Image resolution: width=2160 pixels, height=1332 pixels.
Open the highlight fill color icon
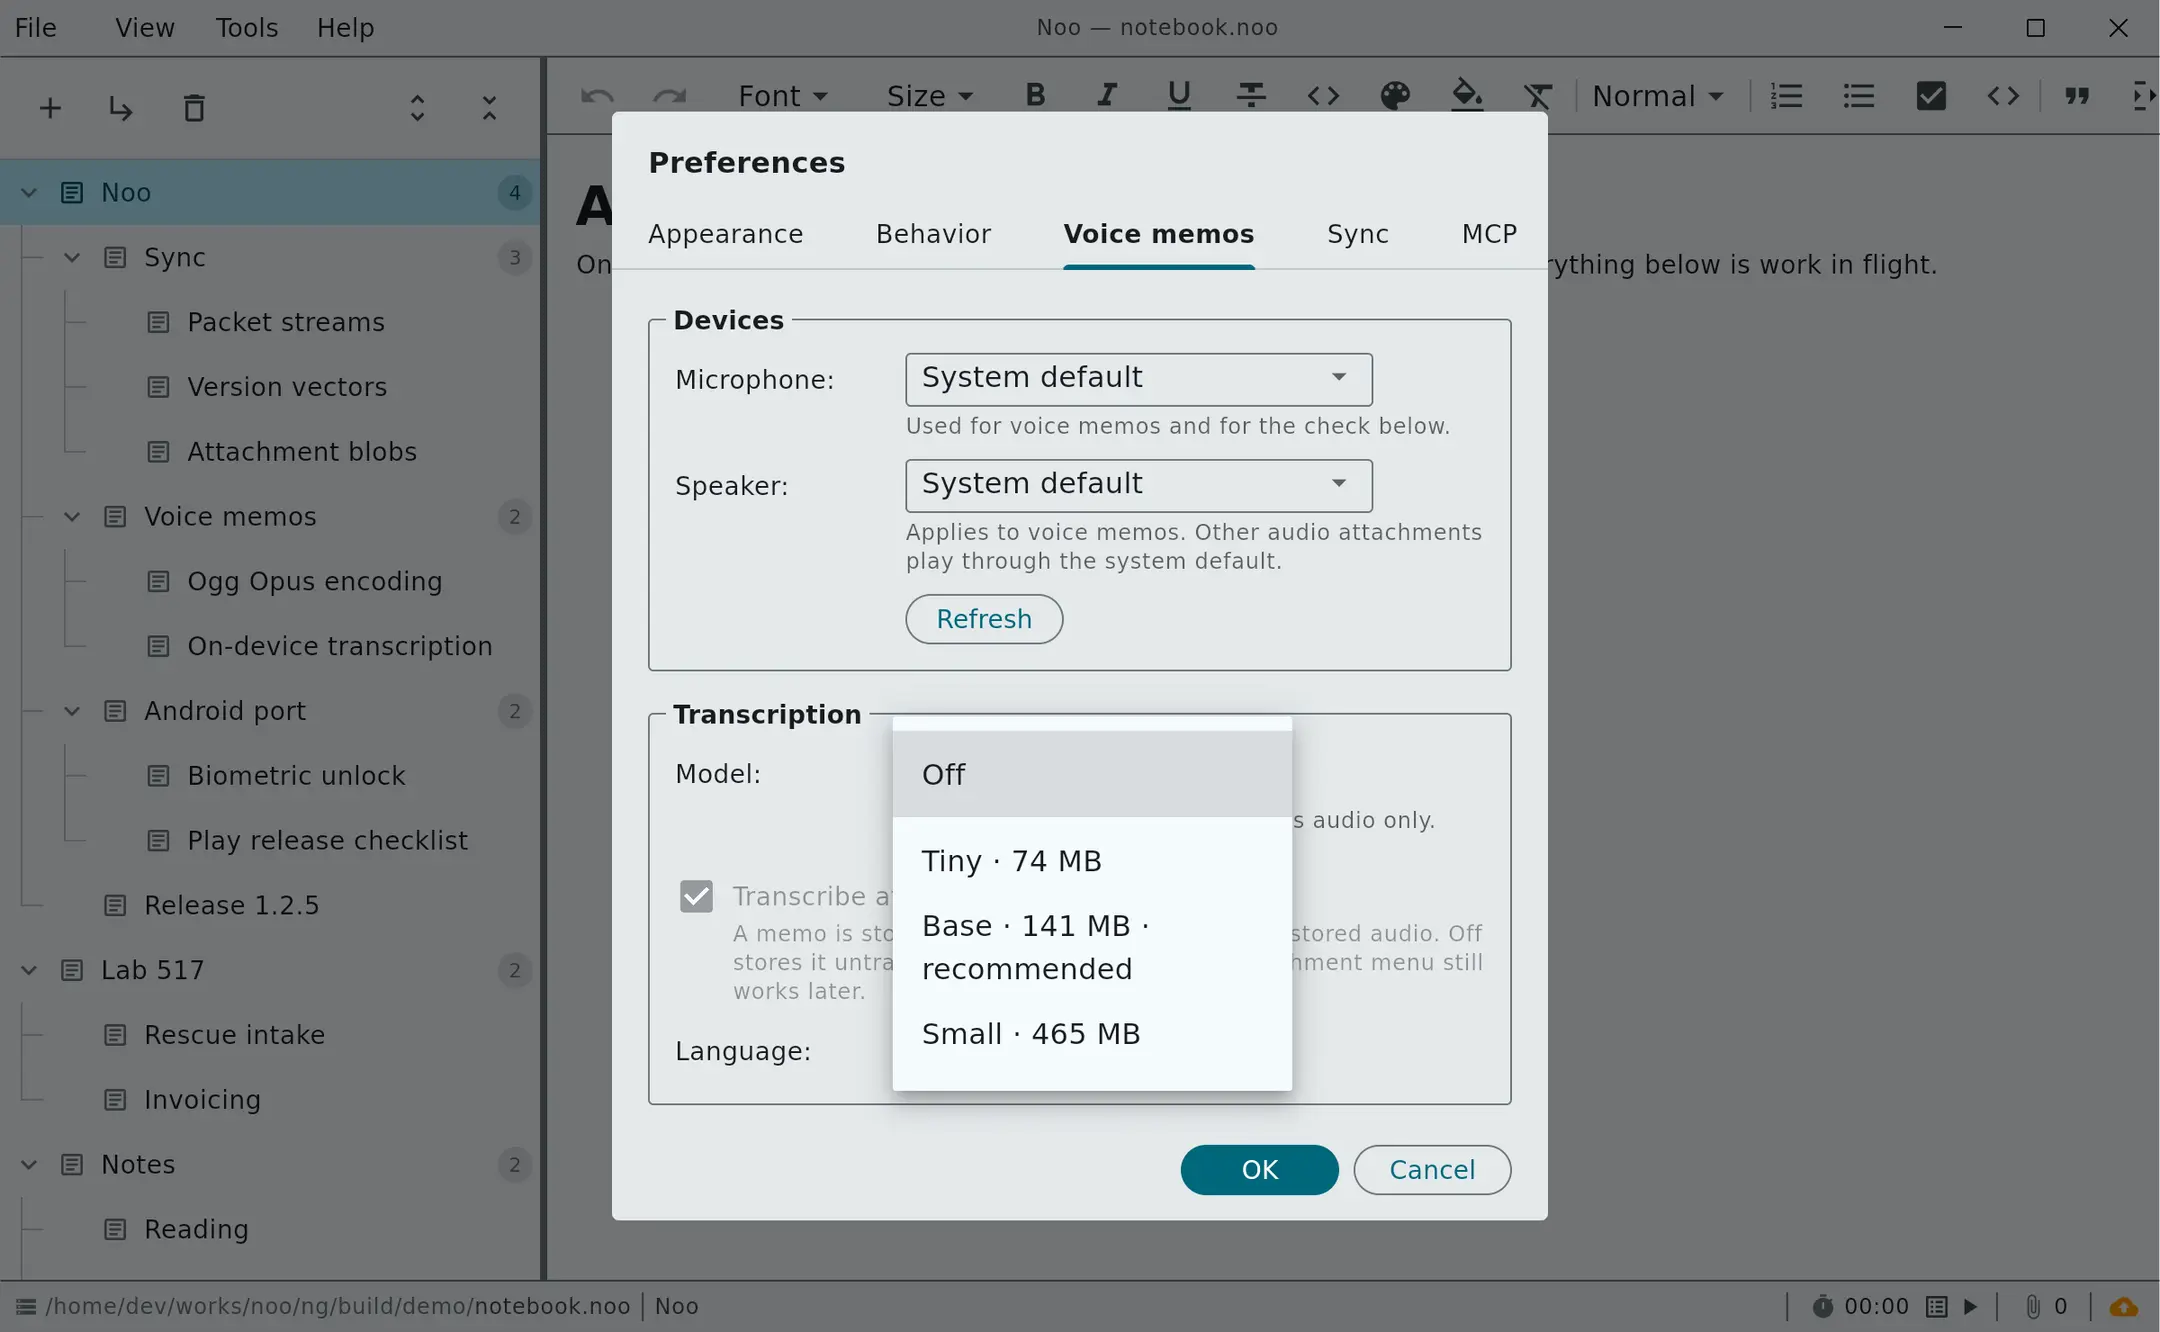(x=1467, y=95)
